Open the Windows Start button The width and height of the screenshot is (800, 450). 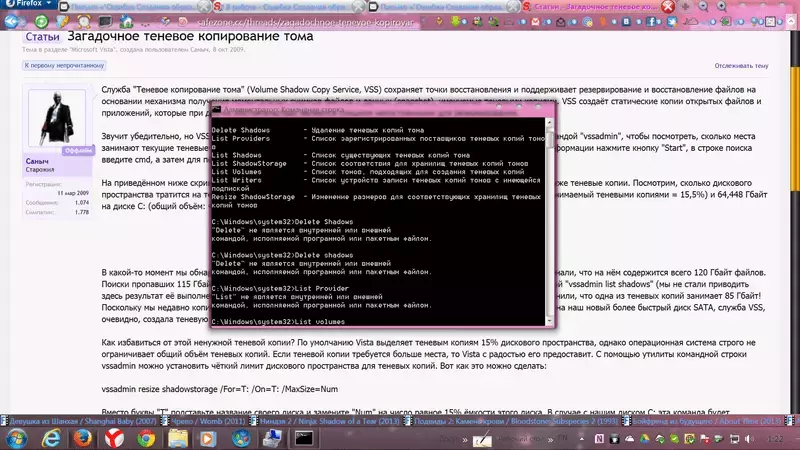point(16,439)
